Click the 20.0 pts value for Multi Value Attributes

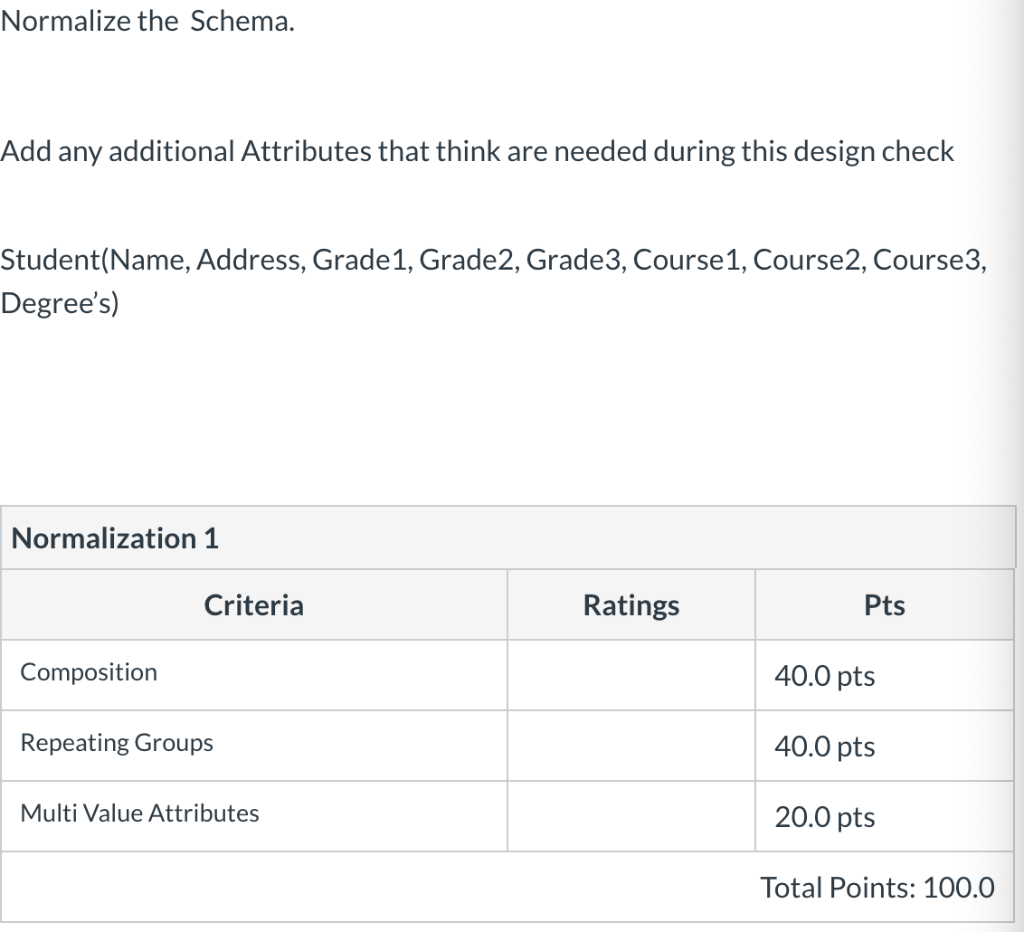[x=824, y=817]
